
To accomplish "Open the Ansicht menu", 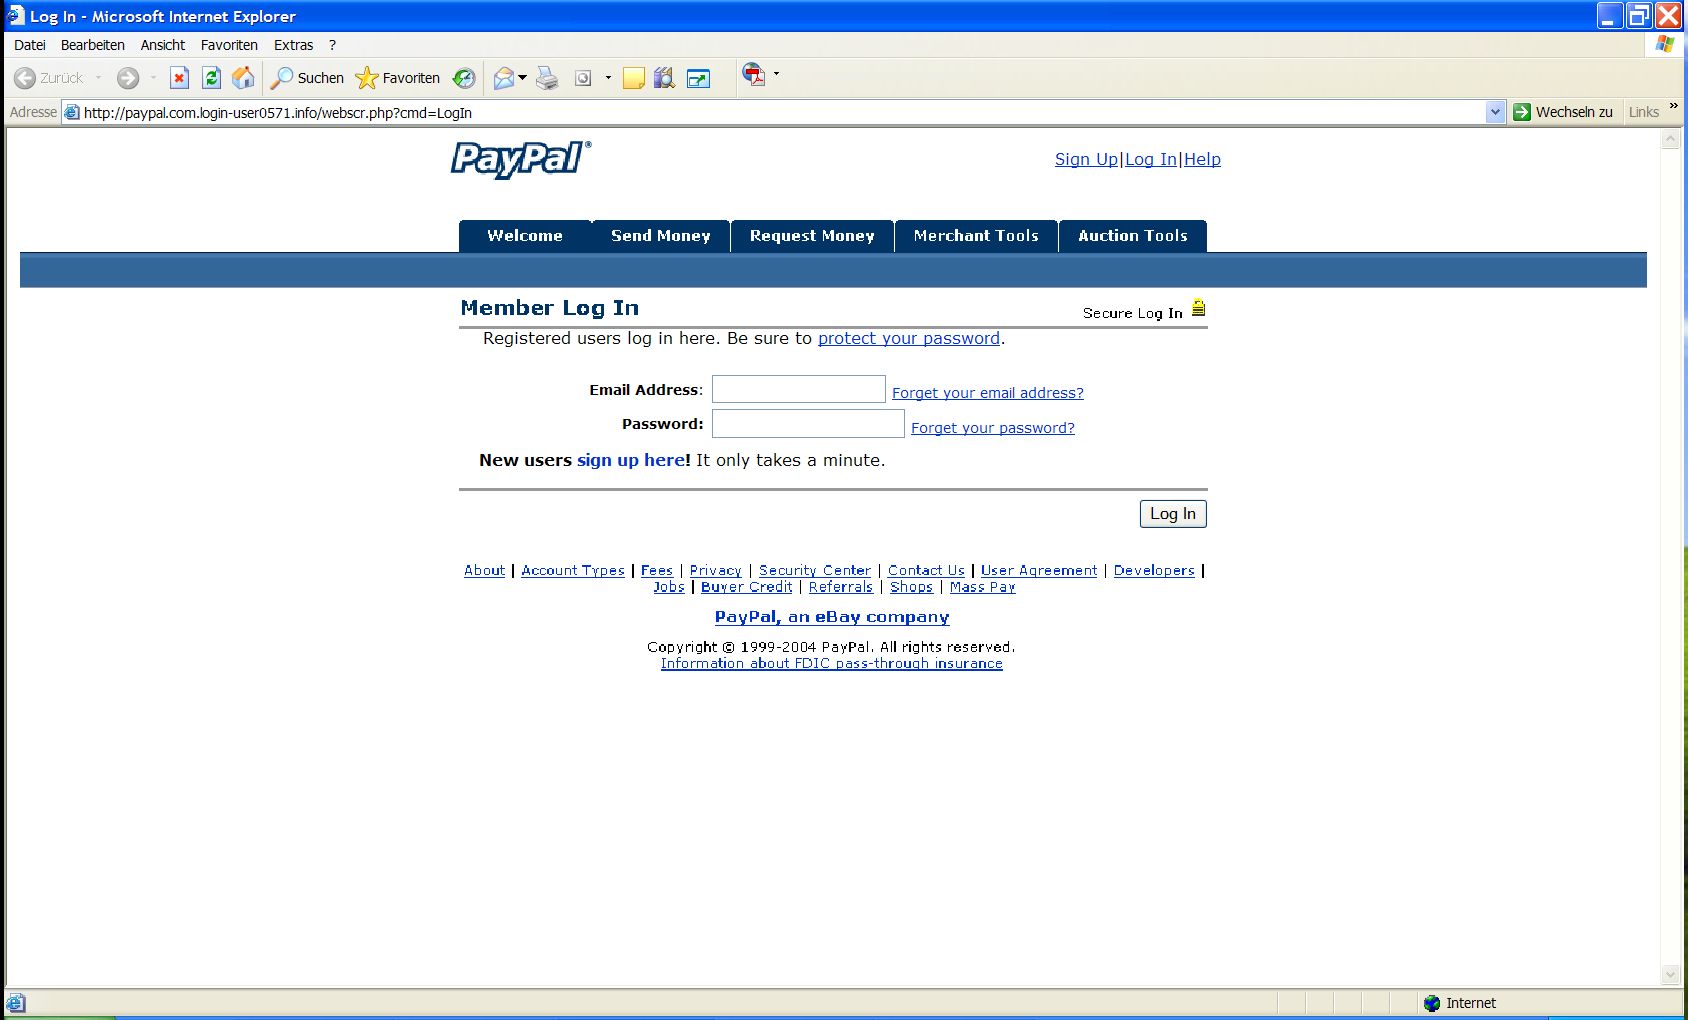I will (163, 45).
